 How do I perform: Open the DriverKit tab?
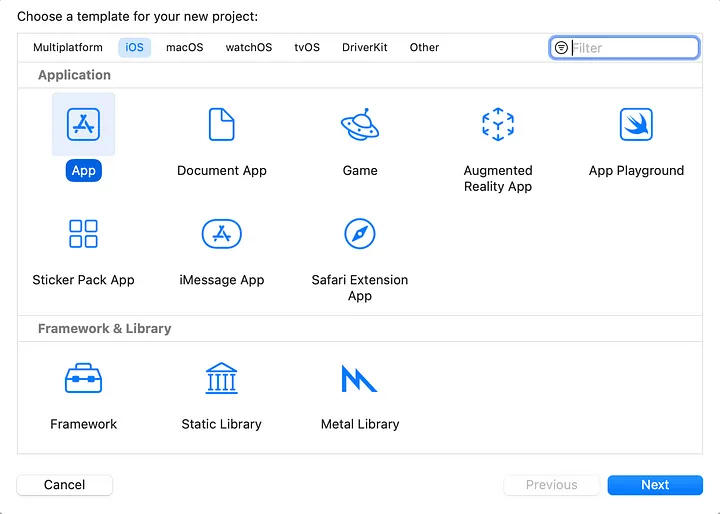365,47
